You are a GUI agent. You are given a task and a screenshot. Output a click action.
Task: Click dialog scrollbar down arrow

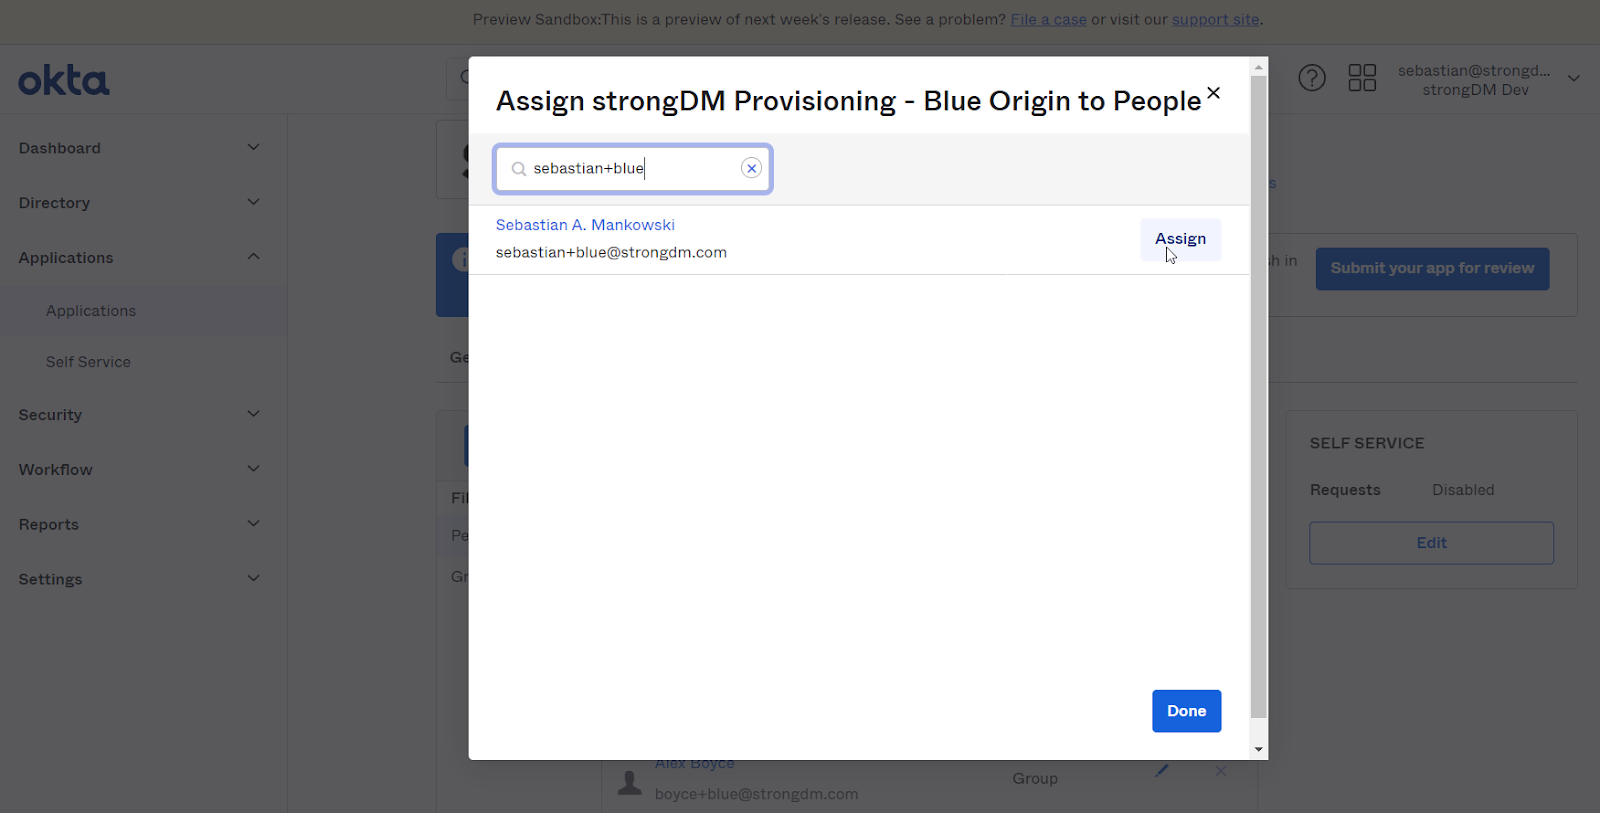tap(1259, 749)
